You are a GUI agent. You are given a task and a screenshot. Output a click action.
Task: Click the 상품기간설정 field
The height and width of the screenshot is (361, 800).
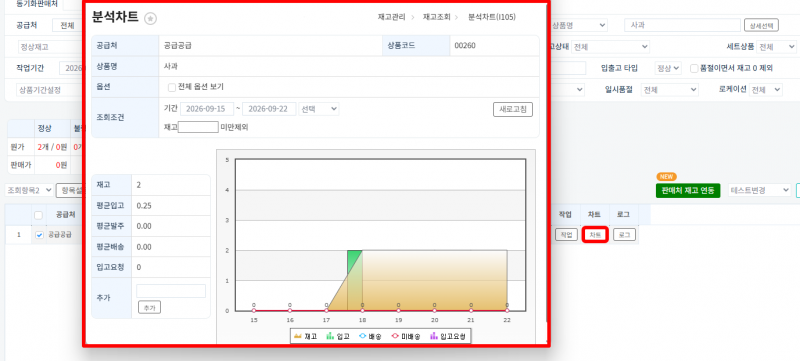(x=49, y=90)
